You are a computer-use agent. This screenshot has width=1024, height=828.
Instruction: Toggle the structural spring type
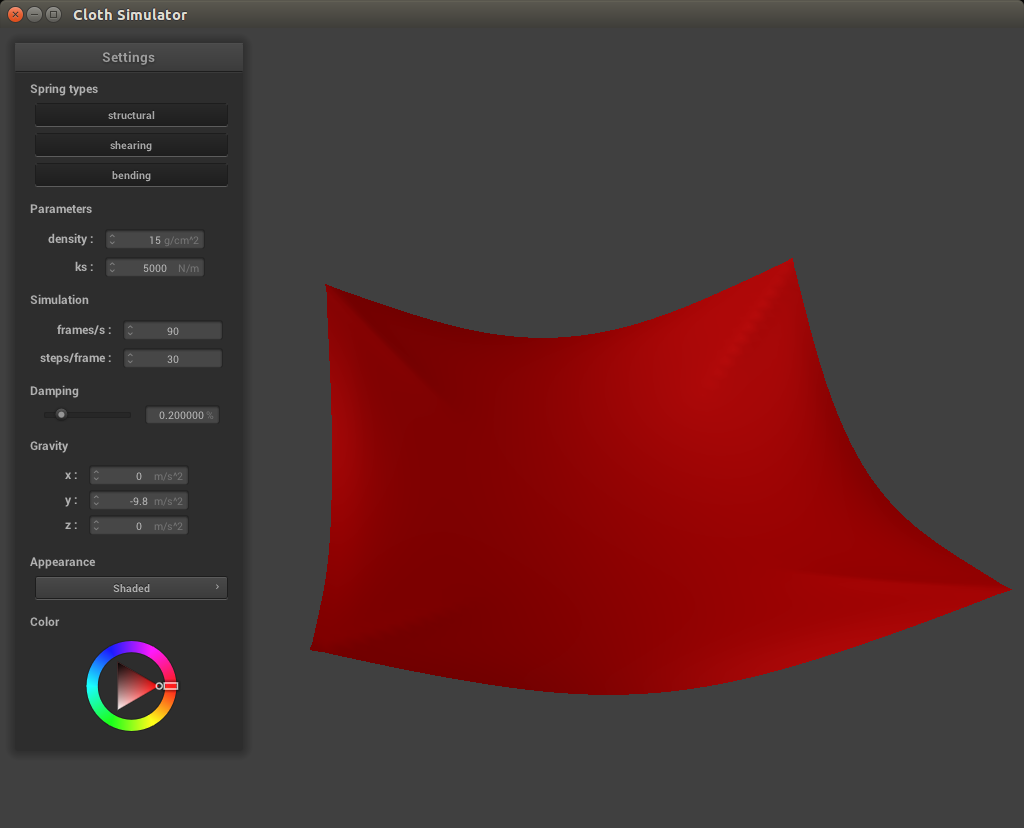(131, 115)
